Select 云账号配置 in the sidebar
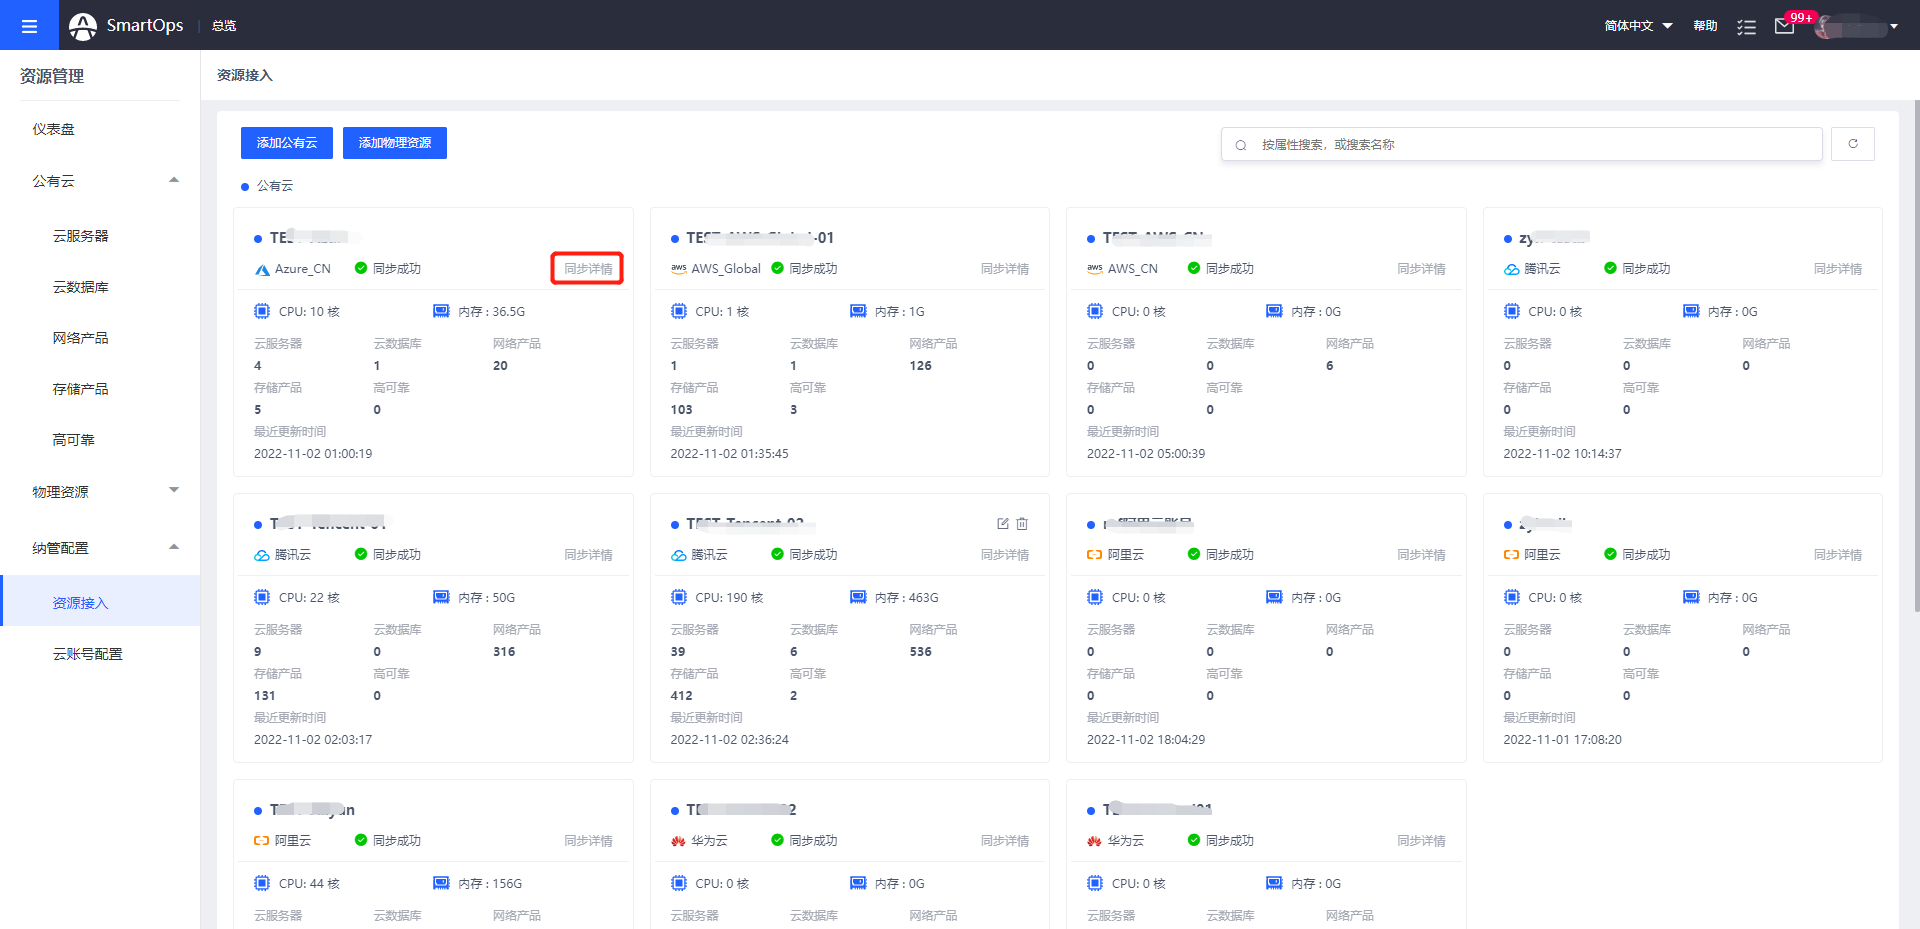 [x=87, y=654]
